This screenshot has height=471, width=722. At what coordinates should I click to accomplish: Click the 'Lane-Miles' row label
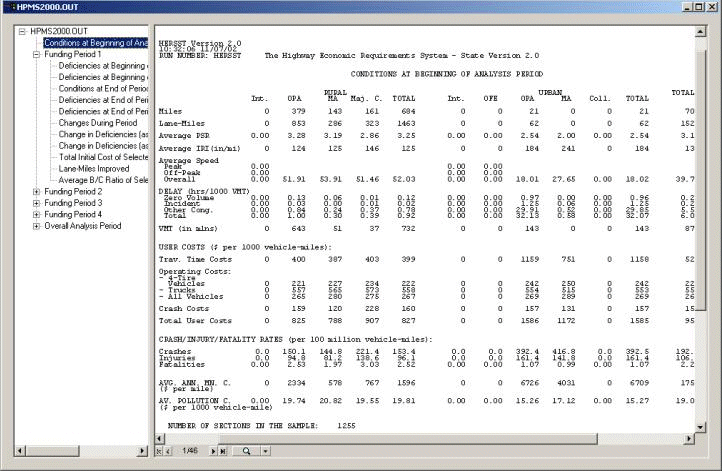pyautogui.click(x=182, y=123)
